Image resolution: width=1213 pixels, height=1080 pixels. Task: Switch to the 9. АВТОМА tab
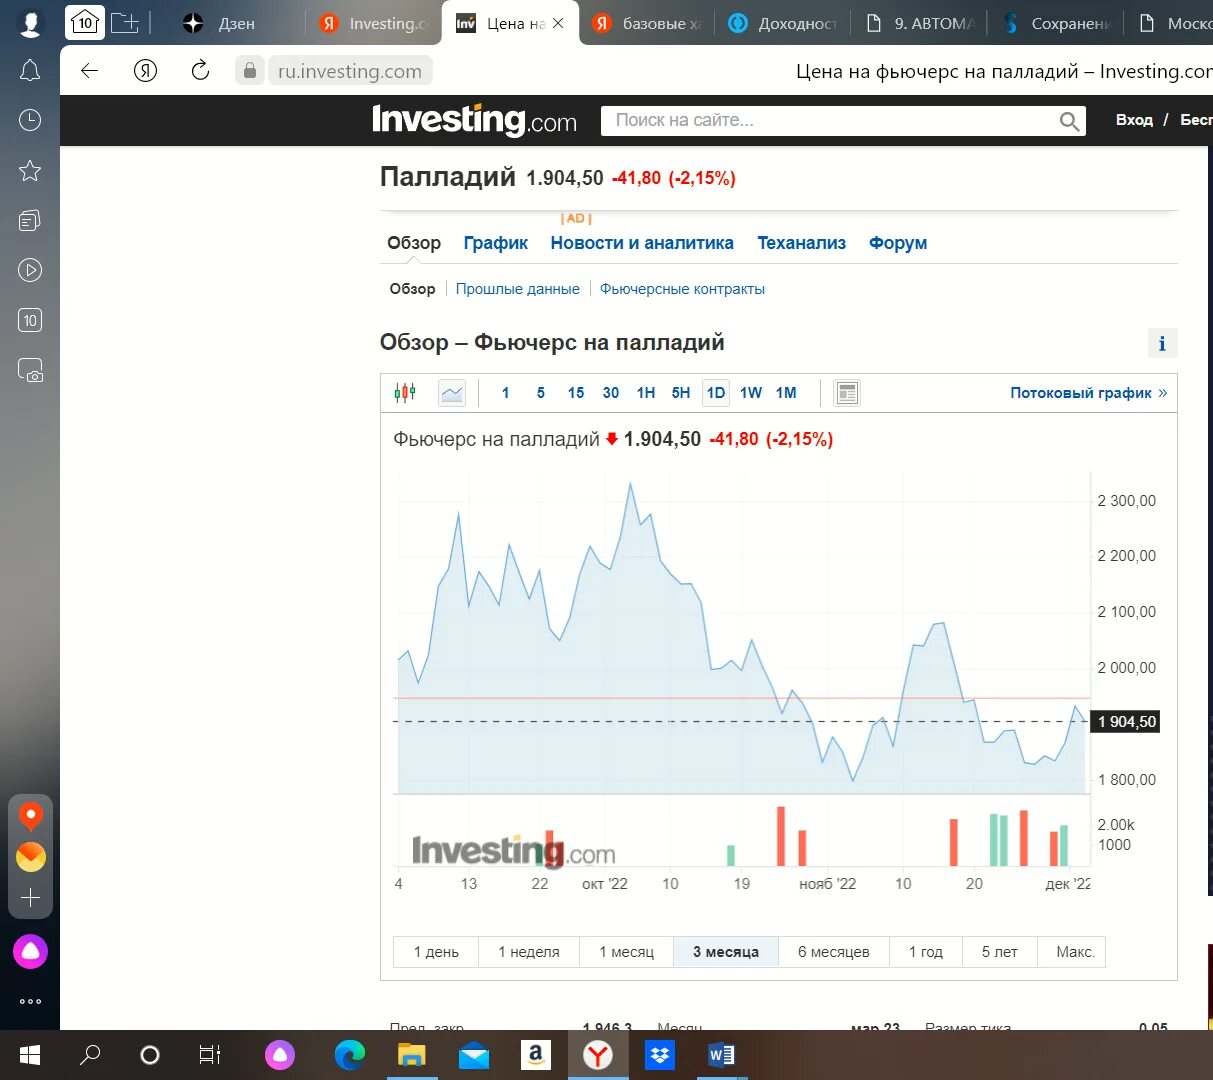coord(919,23)
